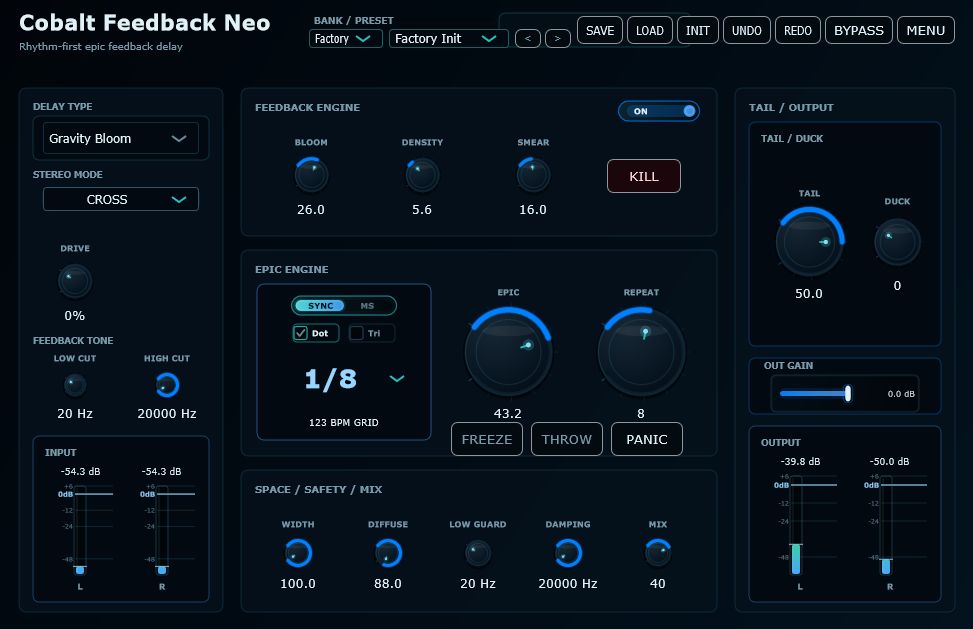Click the output R level meter
The height and width of the screenshot is (629, 973).
(886, 525)
